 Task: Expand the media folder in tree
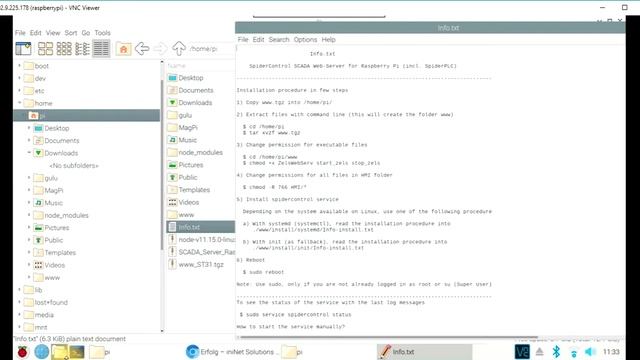[x=19, y=314]
